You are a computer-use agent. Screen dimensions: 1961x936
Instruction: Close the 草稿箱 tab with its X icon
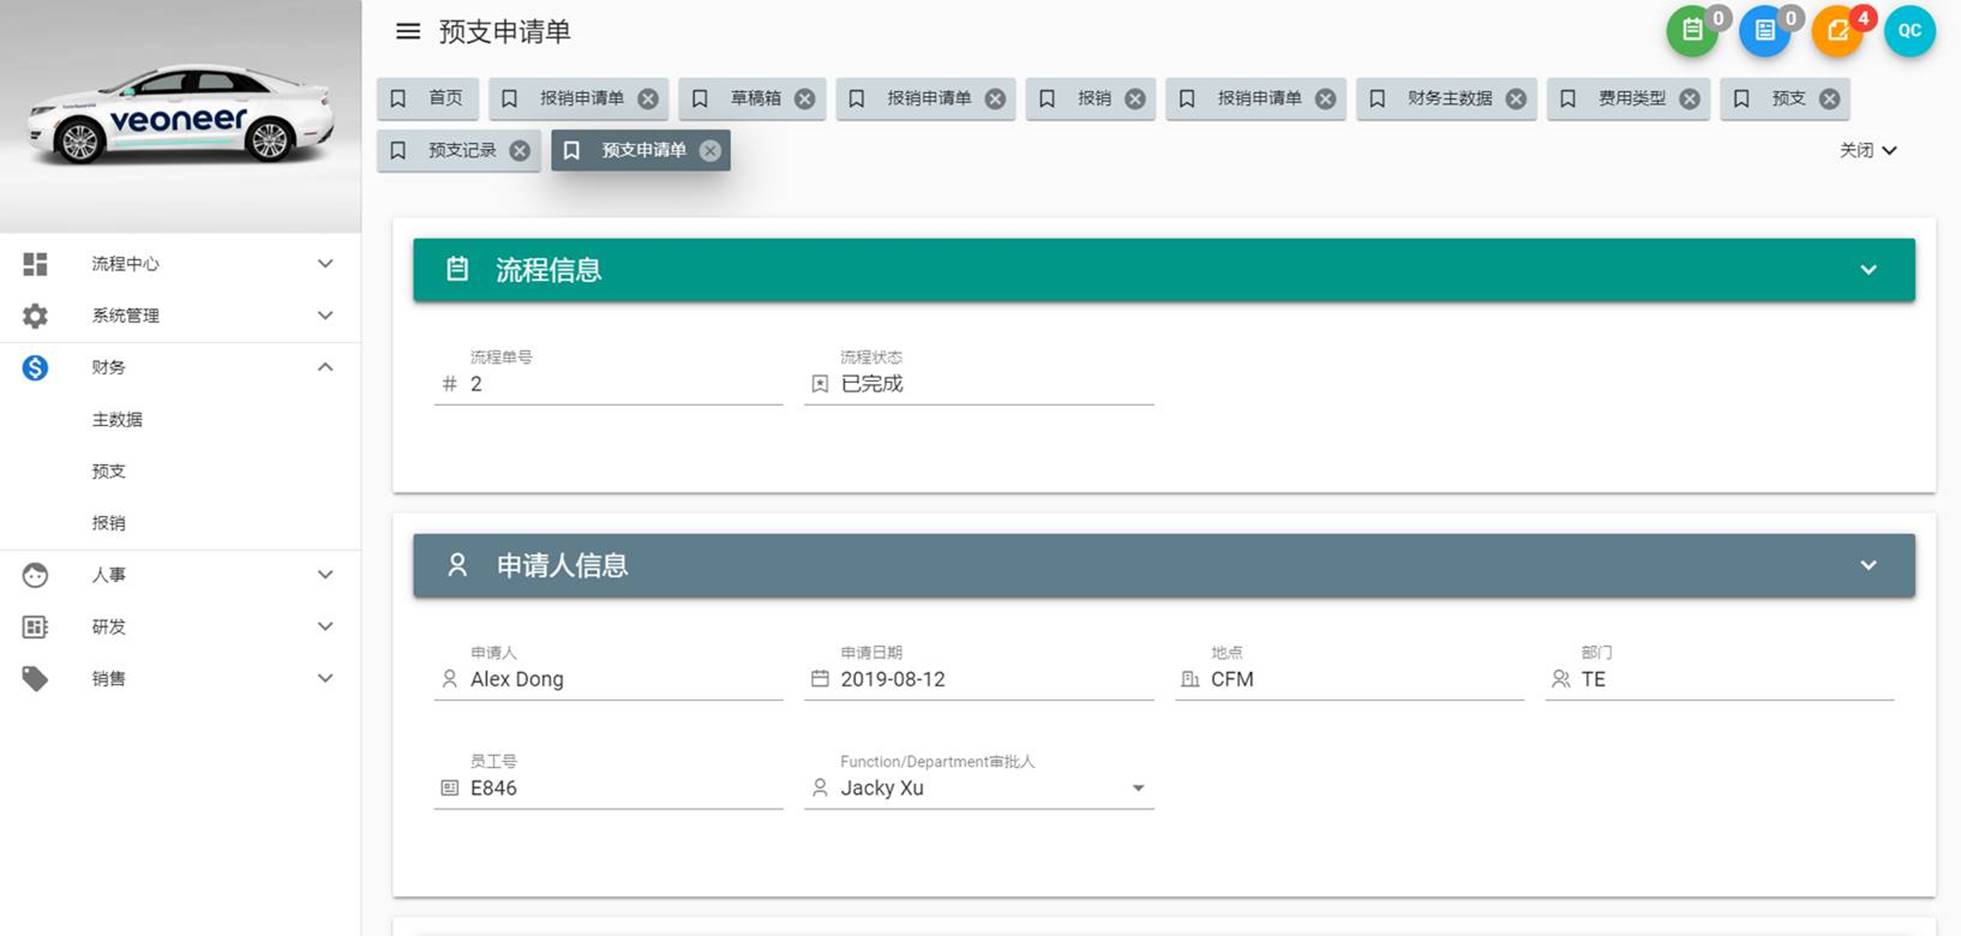click(805, 99)
